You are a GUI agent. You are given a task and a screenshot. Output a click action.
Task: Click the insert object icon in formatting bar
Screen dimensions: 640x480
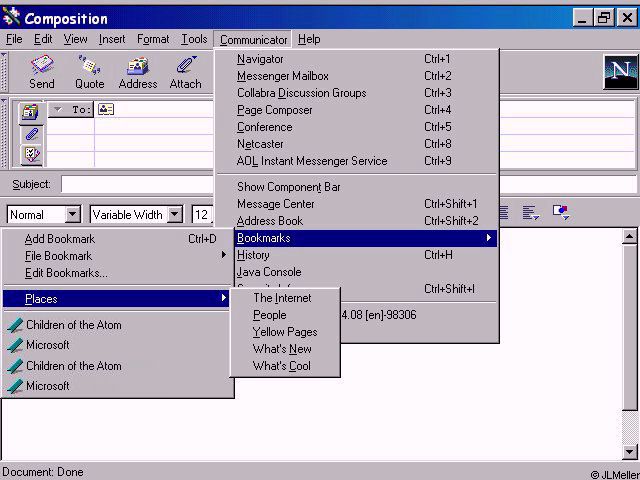point(561,212)
